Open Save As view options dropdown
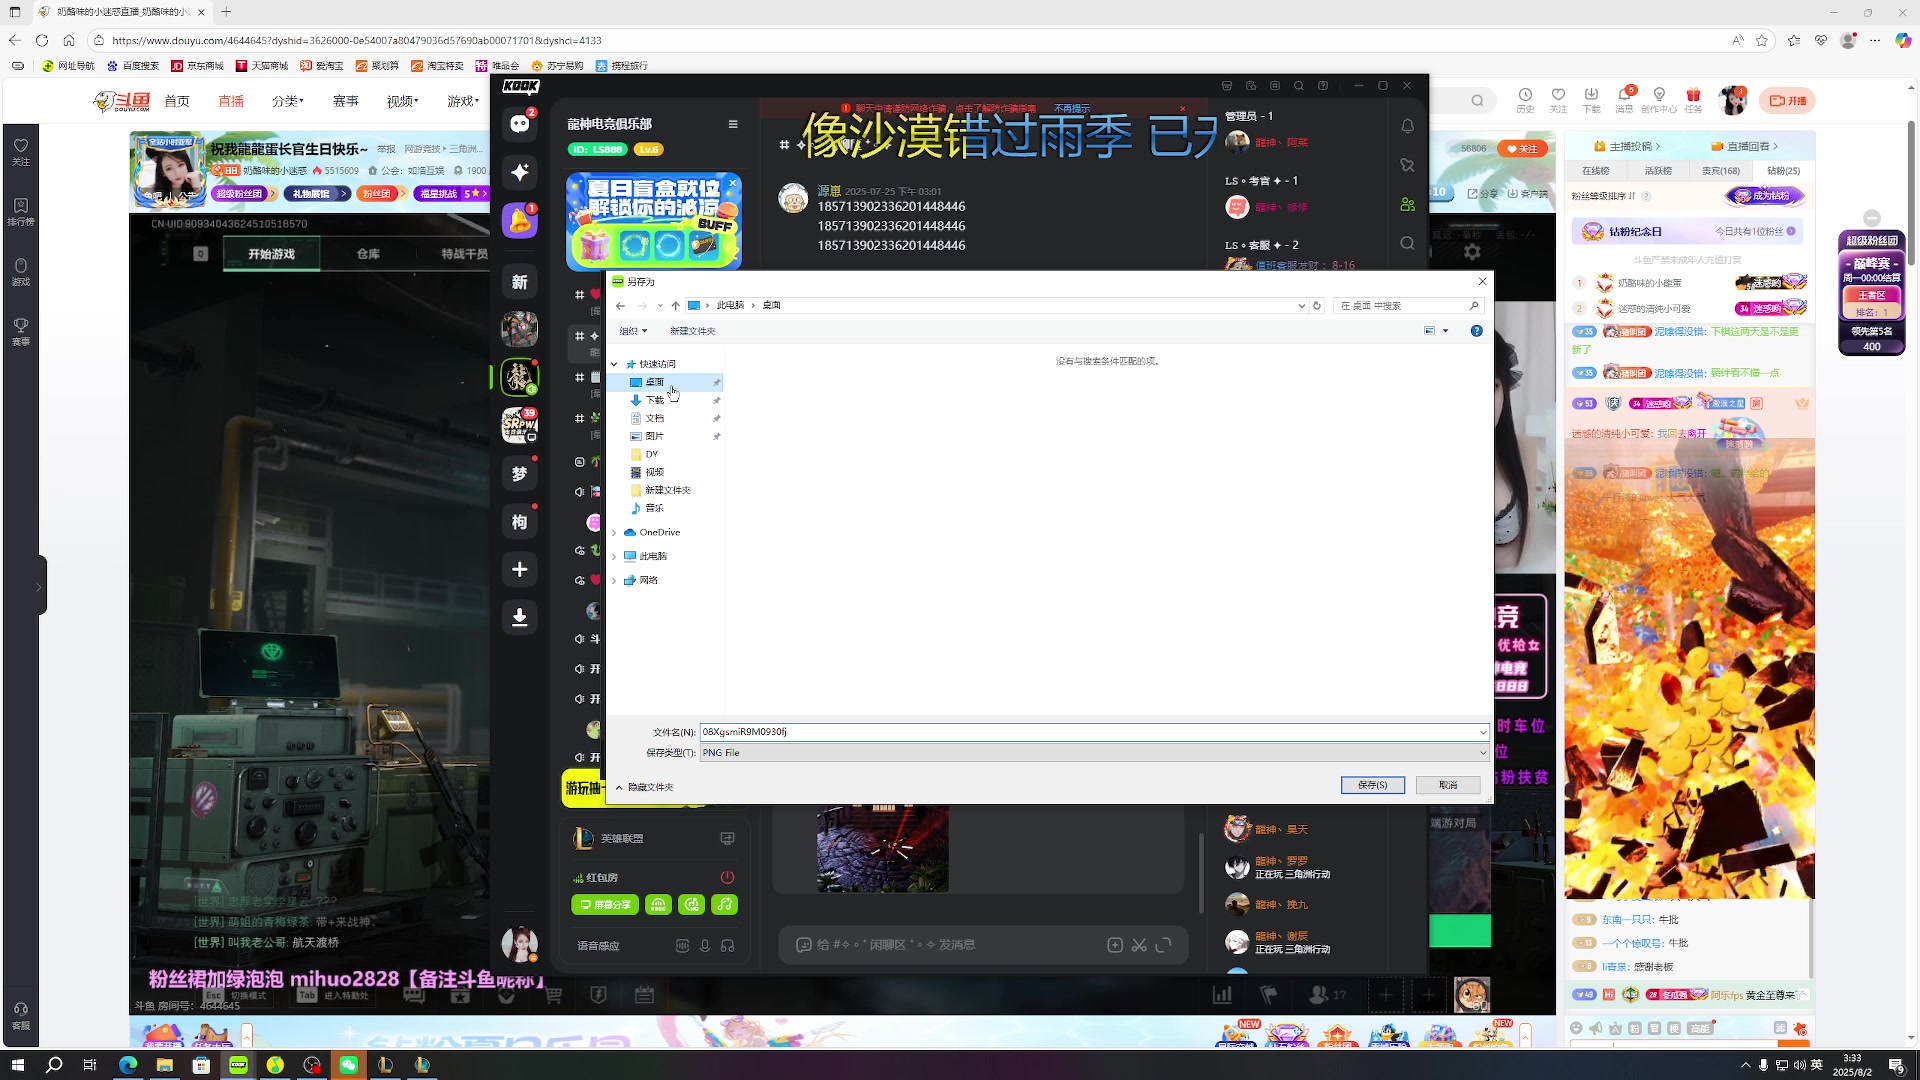This screenshot has height=1080, width=1920. 1445,331
